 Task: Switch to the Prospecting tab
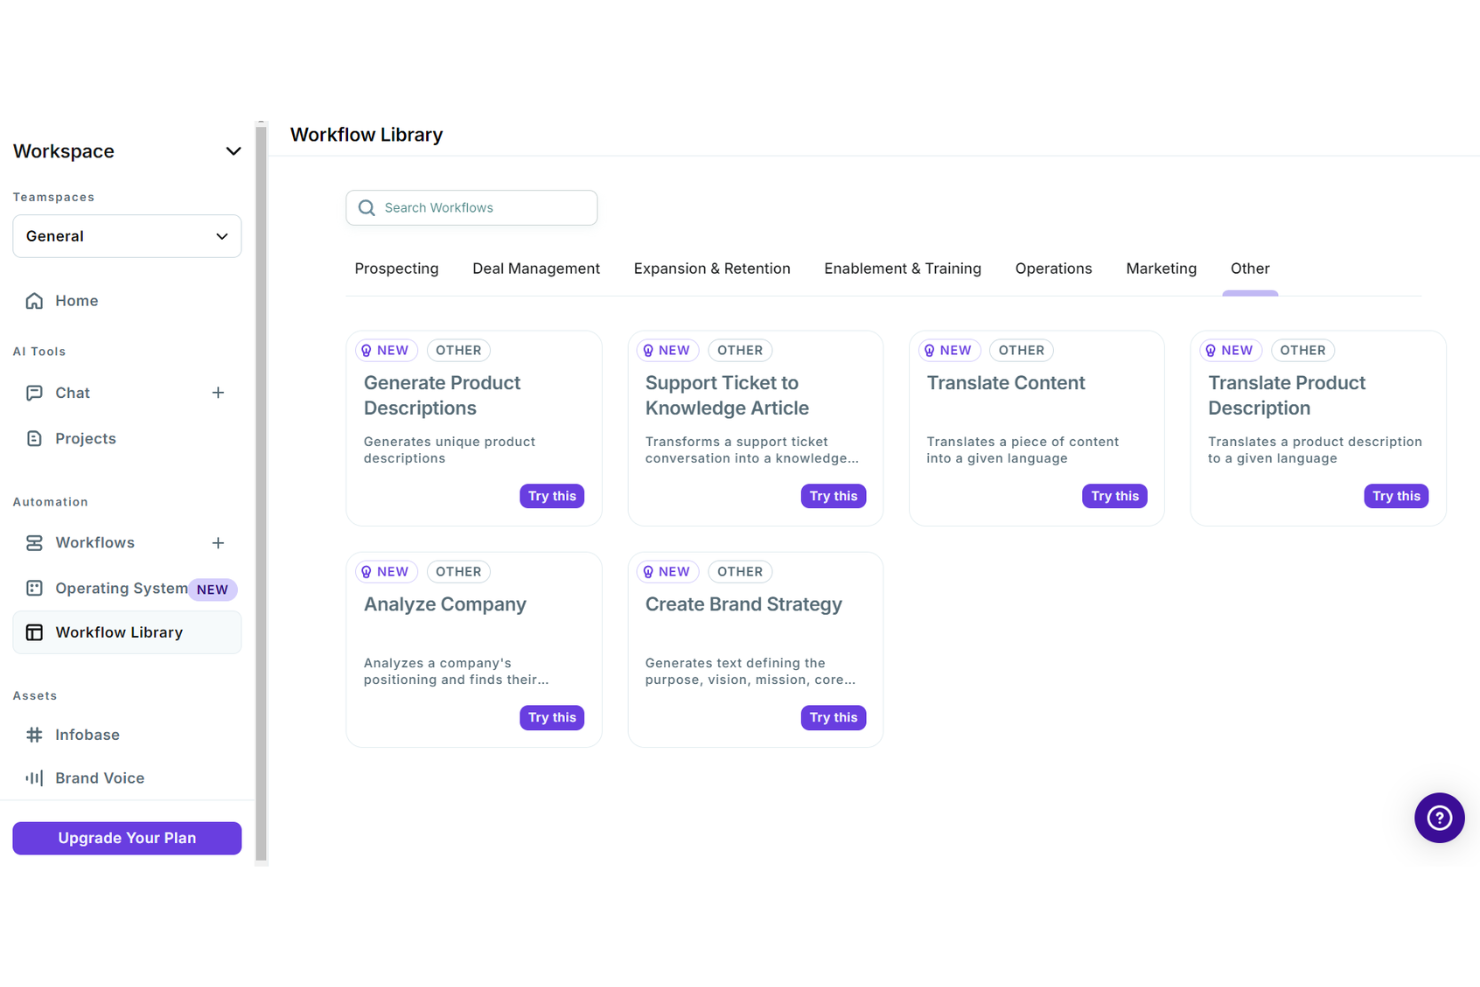click(396, 268)
